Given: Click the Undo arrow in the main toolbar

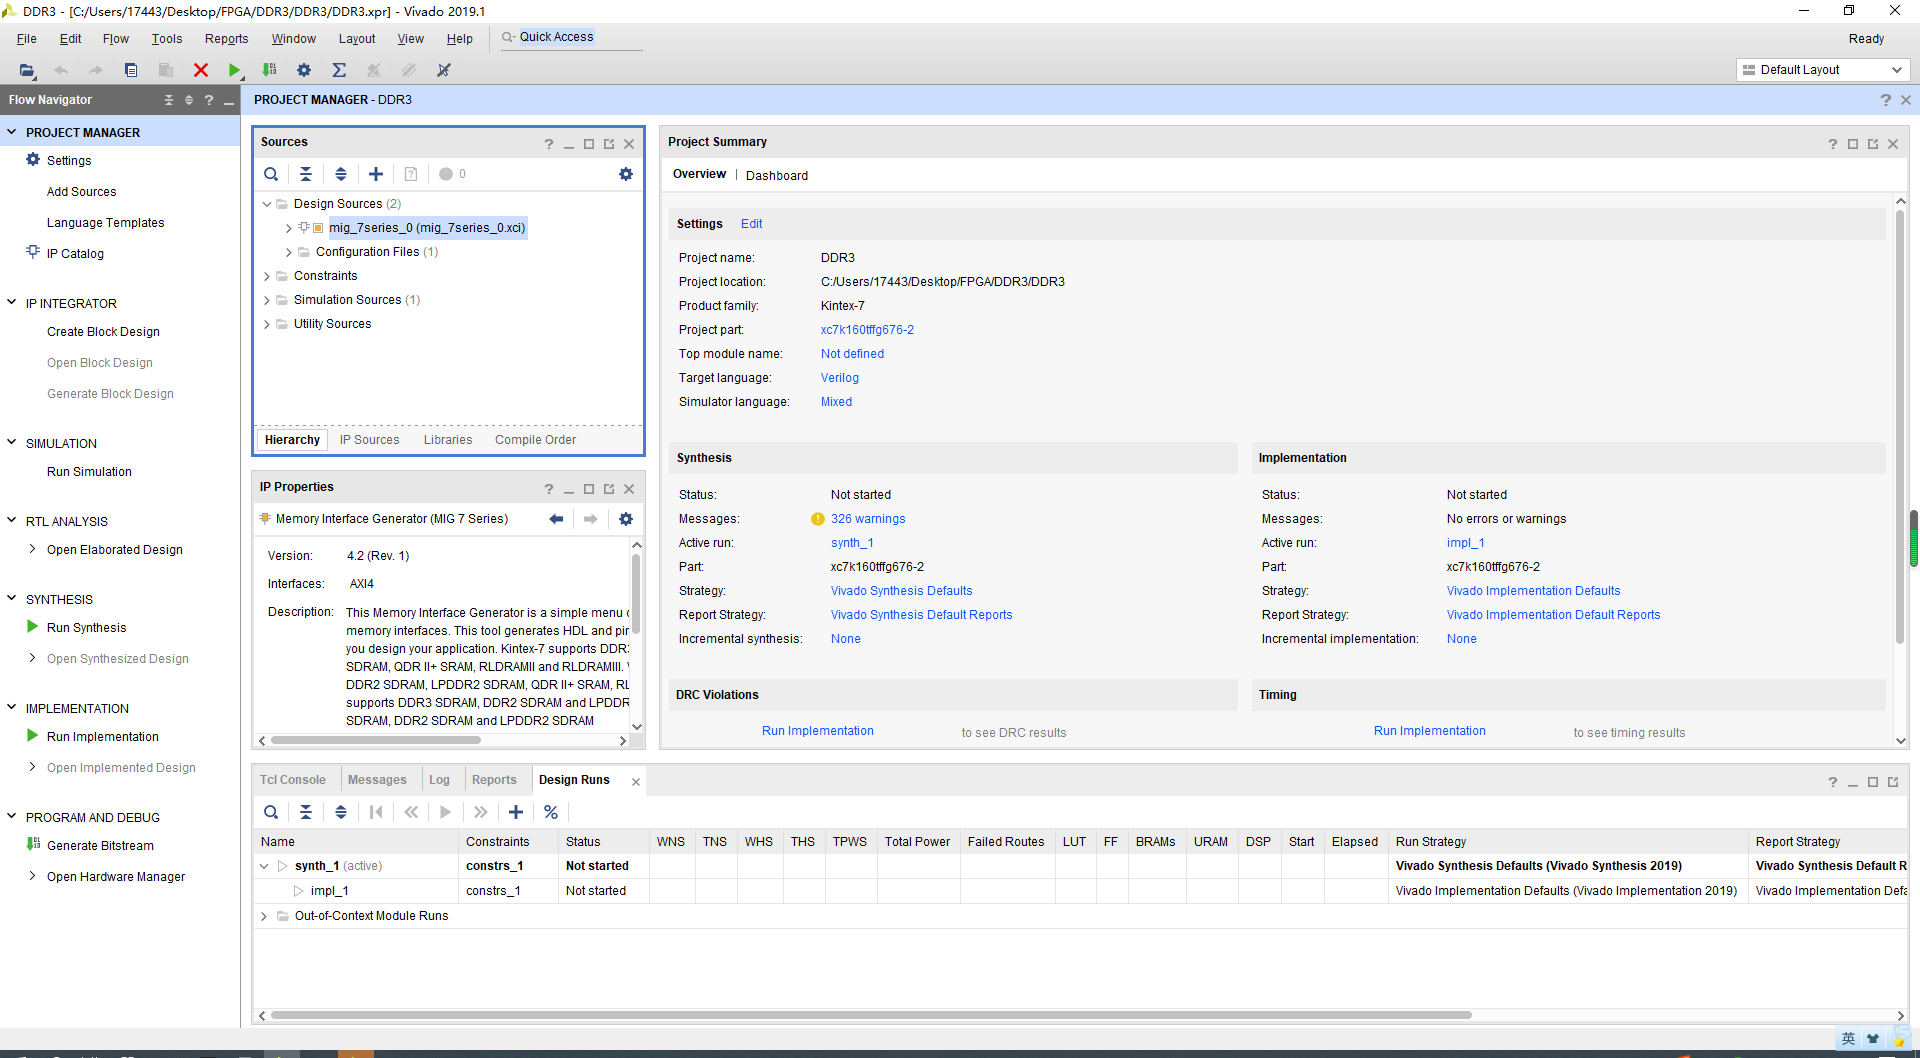Looking at the screenshot, I should tap(61, 70).
